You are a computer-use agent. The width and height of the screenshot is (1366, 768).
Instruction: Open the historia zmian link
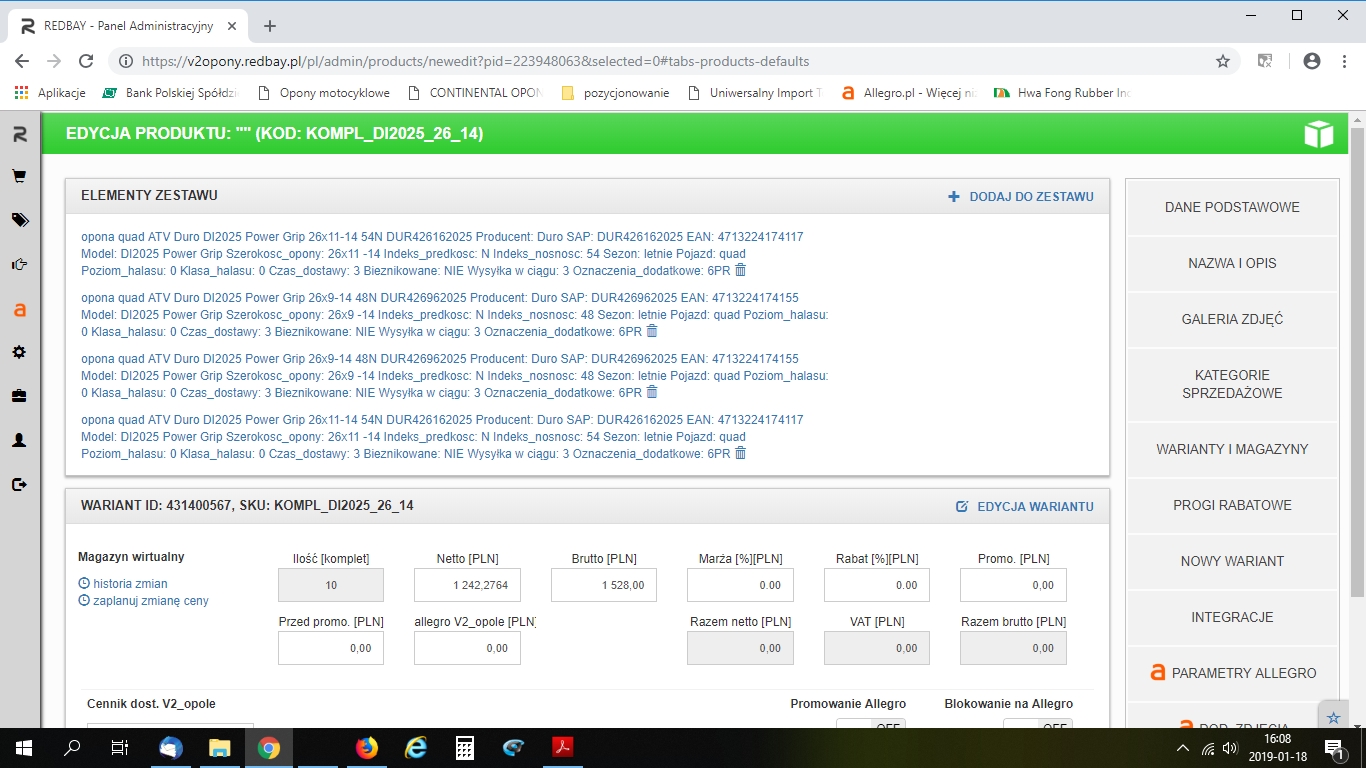(x=130, y=584)
